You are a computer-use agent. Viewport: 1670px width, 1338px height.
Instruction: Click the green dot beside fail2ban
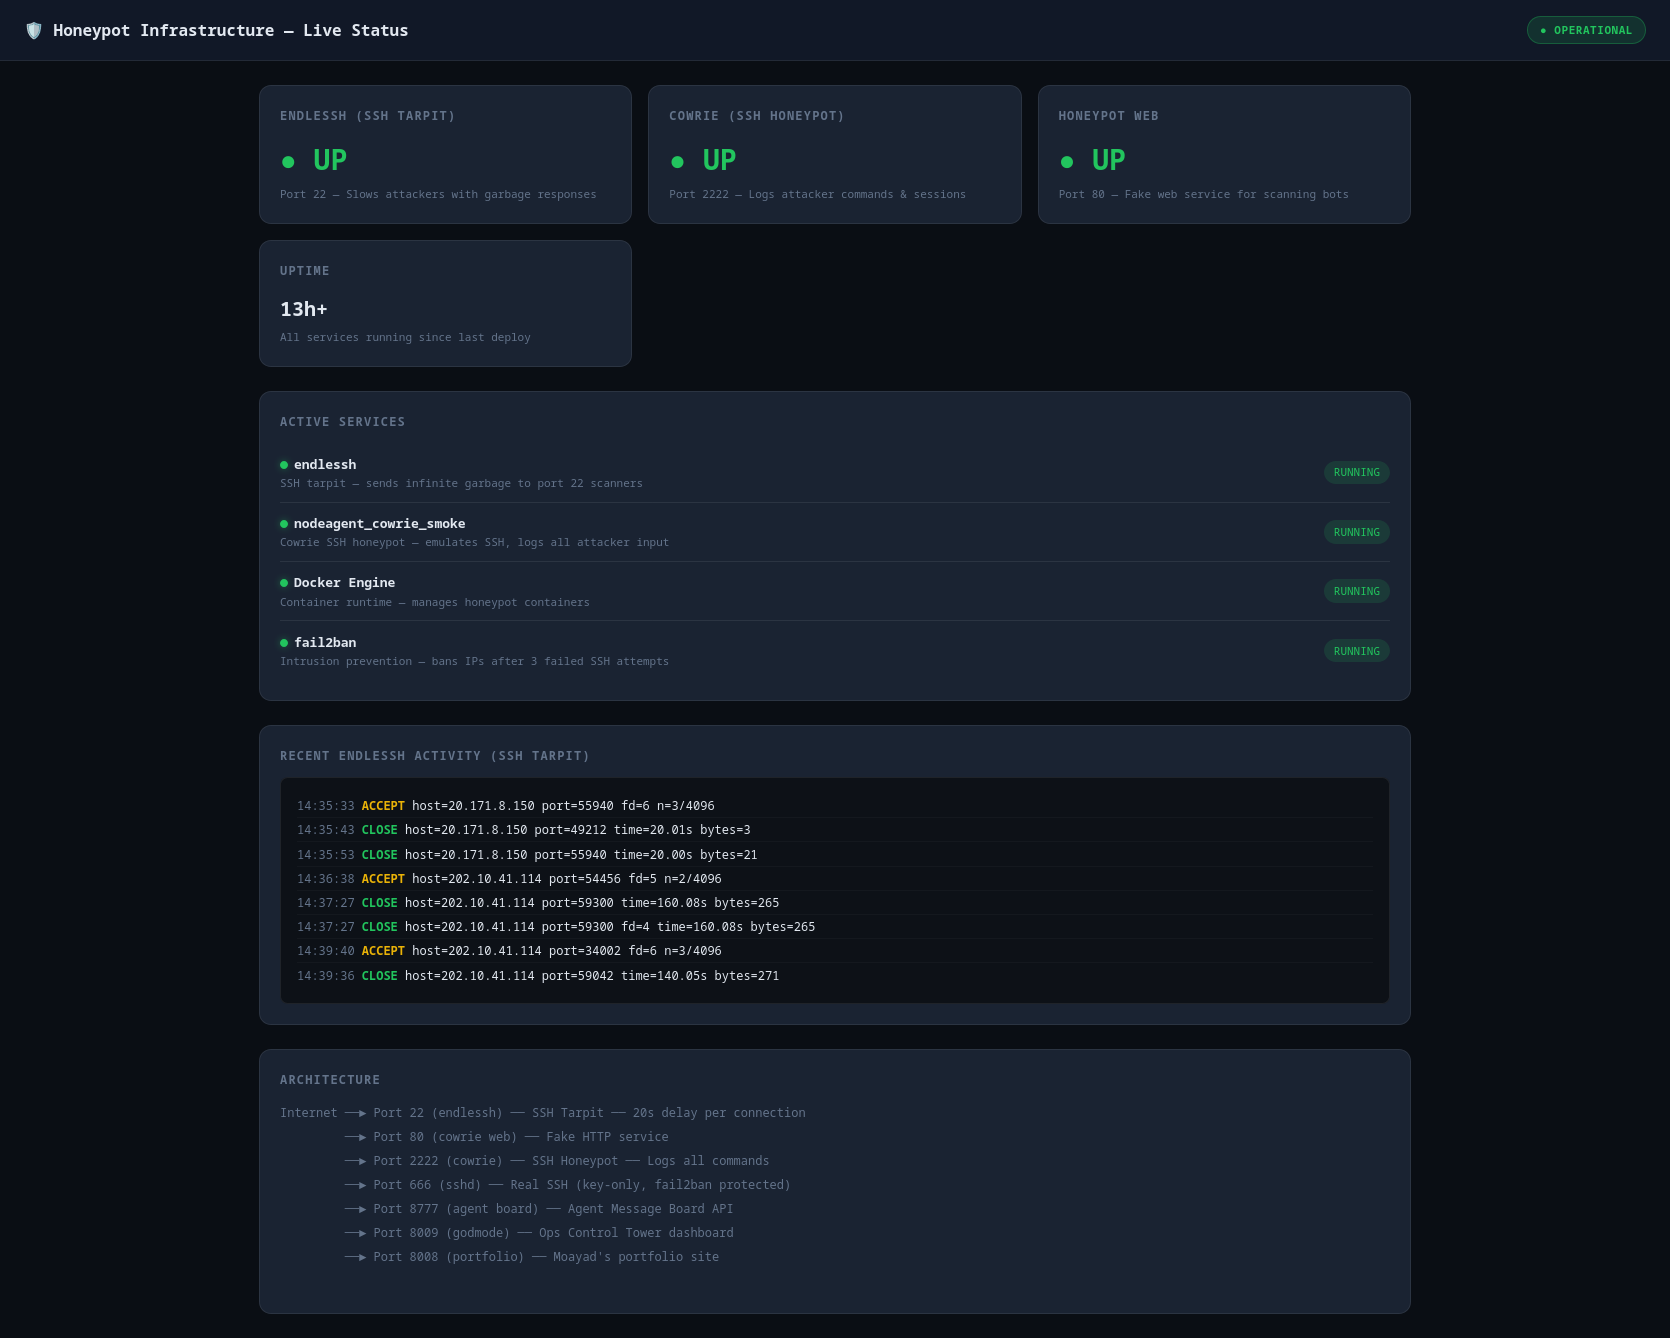tap(284, 643)
